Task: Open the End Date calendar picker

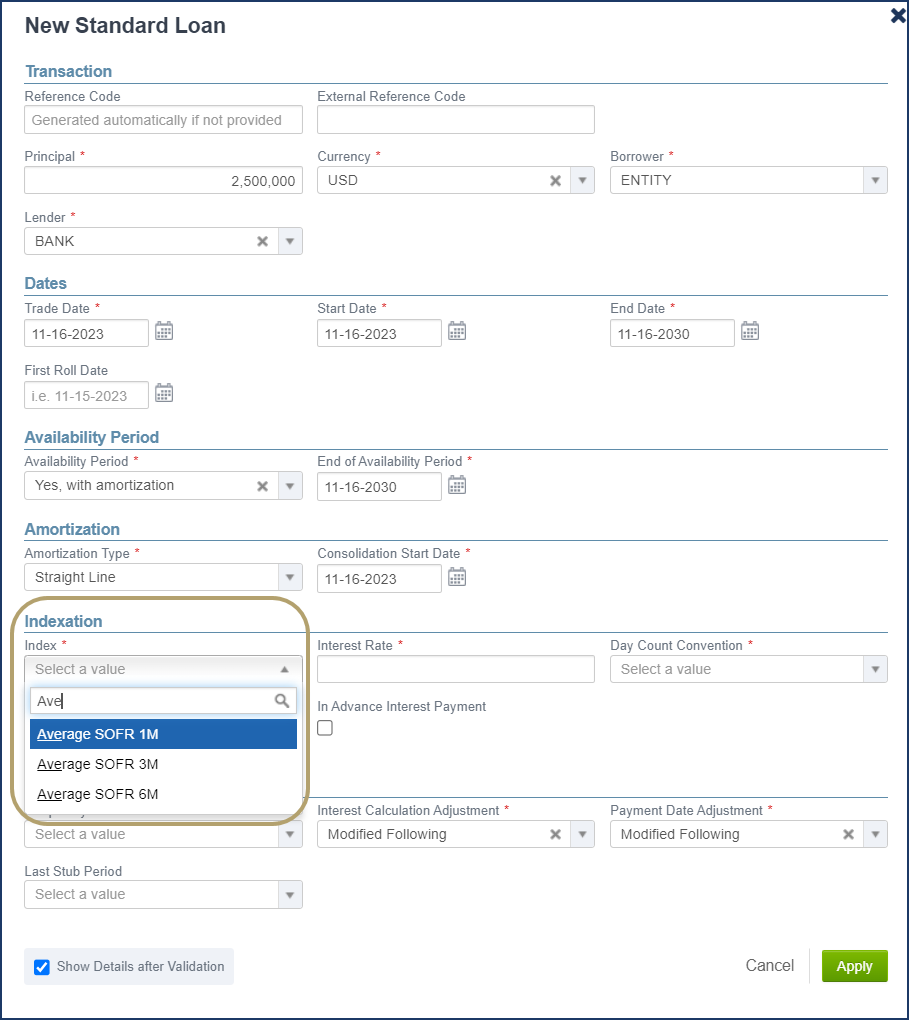Action: (750, 331)
